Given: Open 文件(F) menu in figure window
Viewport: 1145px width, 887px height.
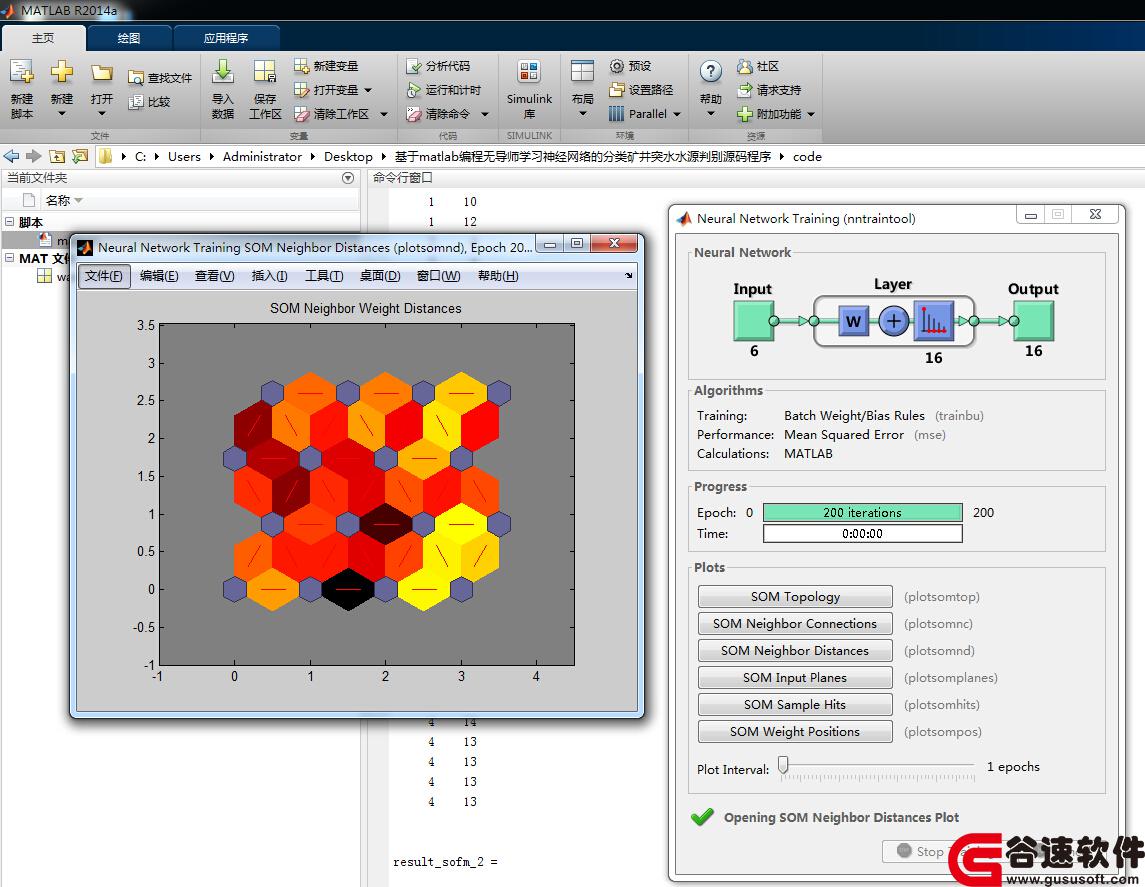Looking at the screenshot, I should (x=104, y=276).
